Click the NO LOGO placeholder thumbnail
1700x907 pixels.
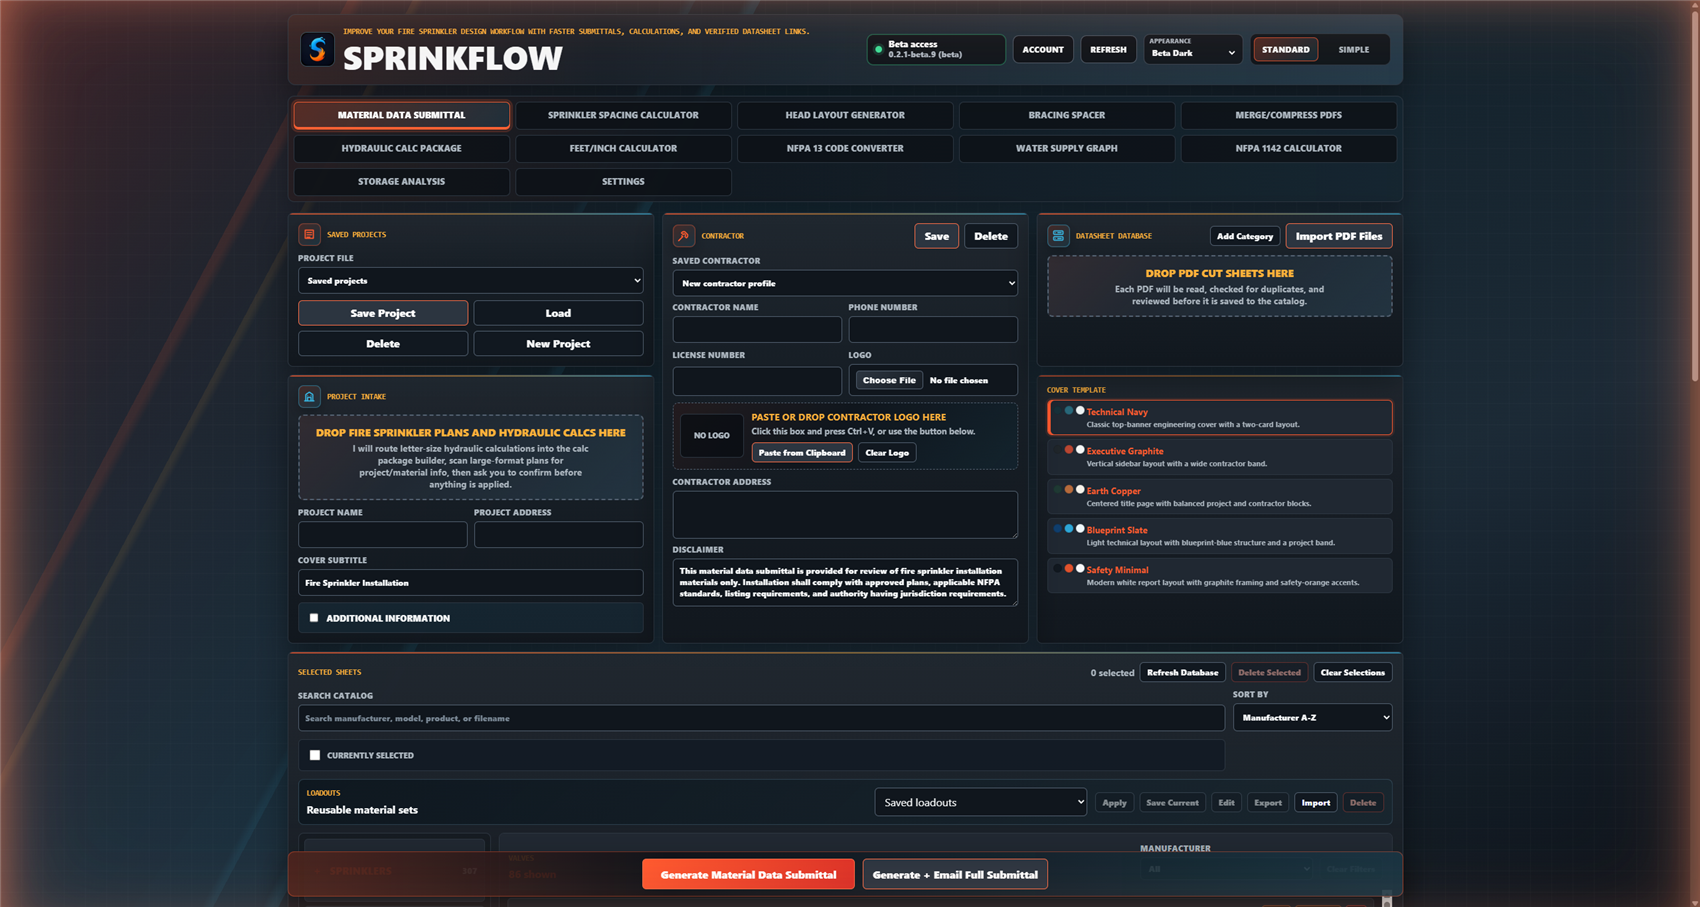(712, 436)
